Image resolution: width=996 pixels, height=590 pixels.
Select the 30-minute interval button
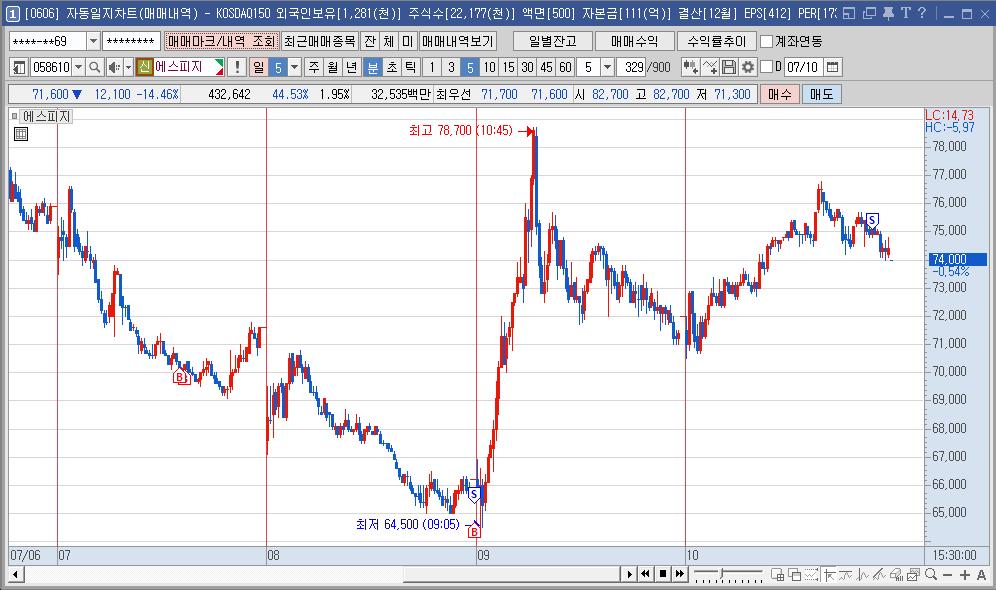(527, 67)
